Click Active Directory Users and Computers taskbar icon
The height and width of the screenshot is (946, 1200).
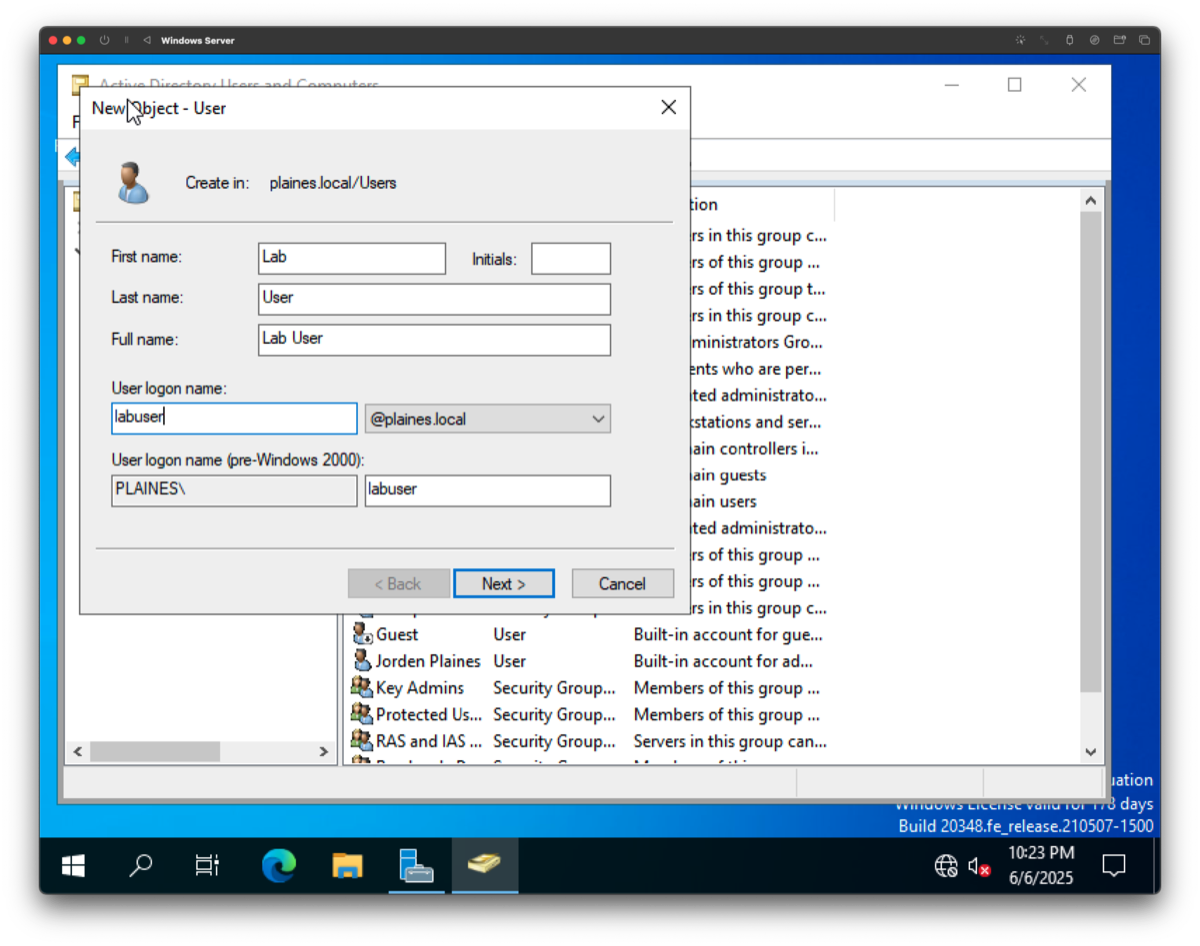tap(485, 866)
